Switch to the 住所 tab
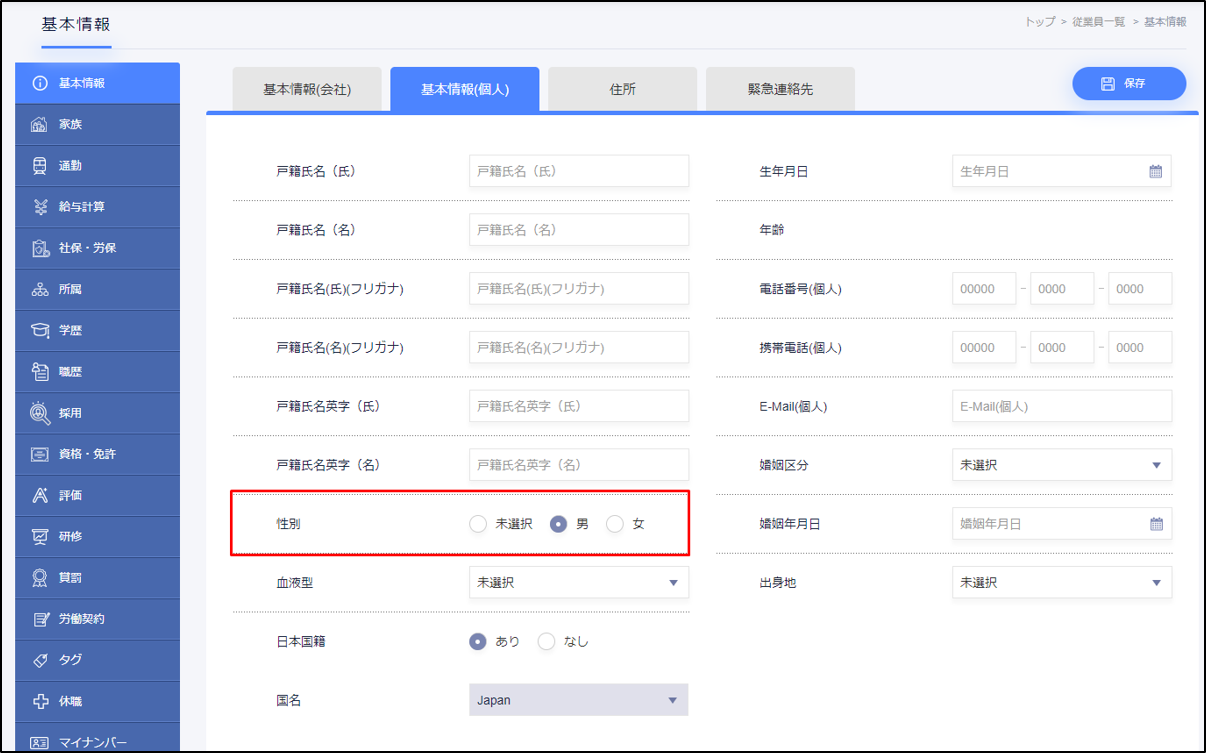 [x=622, y=89]
